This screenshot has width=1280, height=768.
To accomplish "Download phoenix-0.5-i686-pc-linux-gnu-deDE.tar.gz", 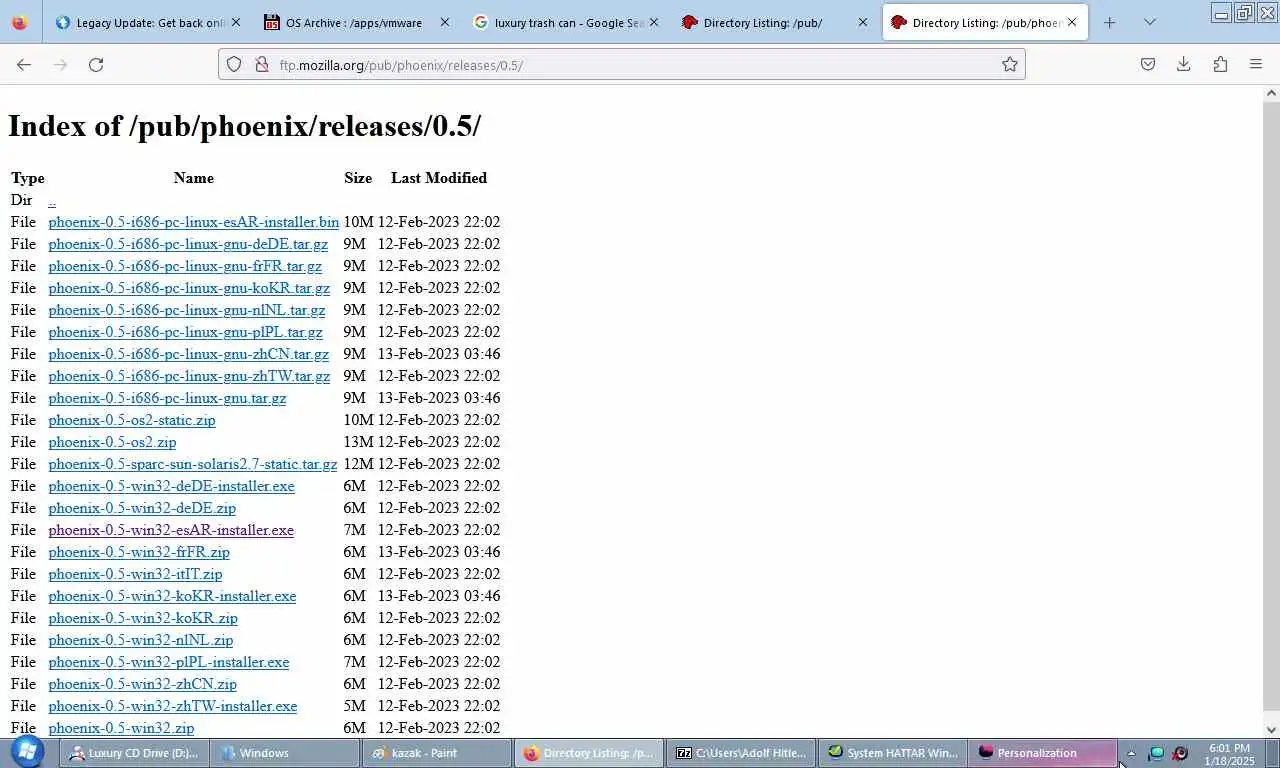I will point(188,244).
